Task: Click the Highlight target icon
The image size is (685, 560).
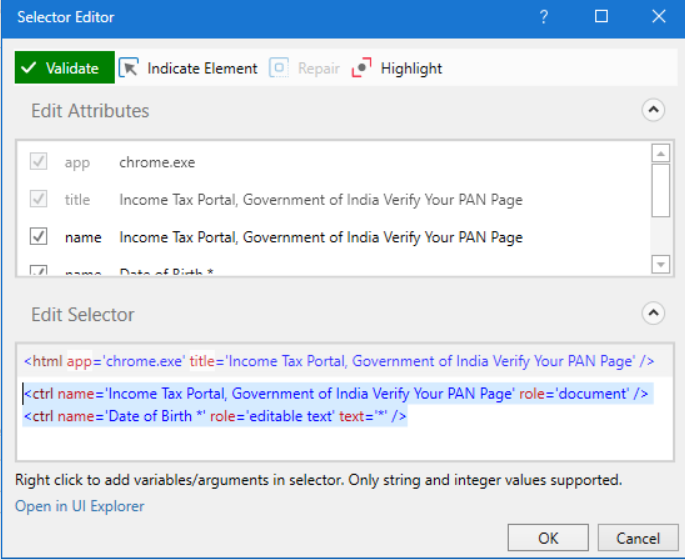Action: pyautogui.click(x=361, y=68)
